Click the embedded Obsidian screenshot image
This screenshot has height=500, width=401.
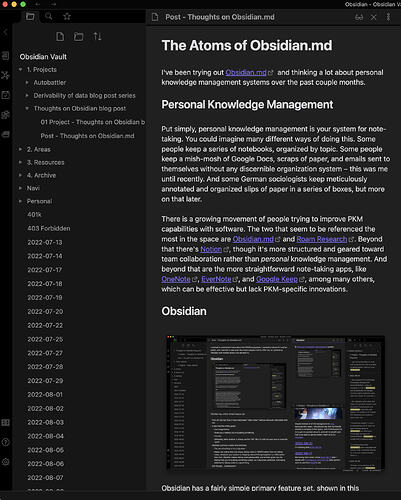(x=275, y=403)
